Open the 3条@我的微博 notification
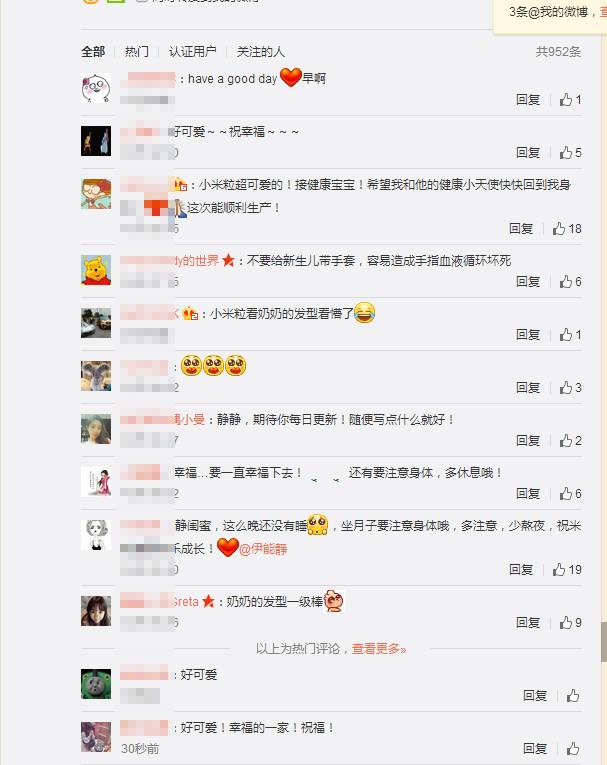607x765 pixels. (x=550, y=12)
